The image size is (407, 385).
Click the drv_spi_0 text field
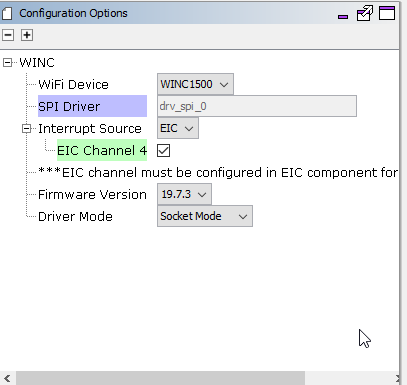257,106
